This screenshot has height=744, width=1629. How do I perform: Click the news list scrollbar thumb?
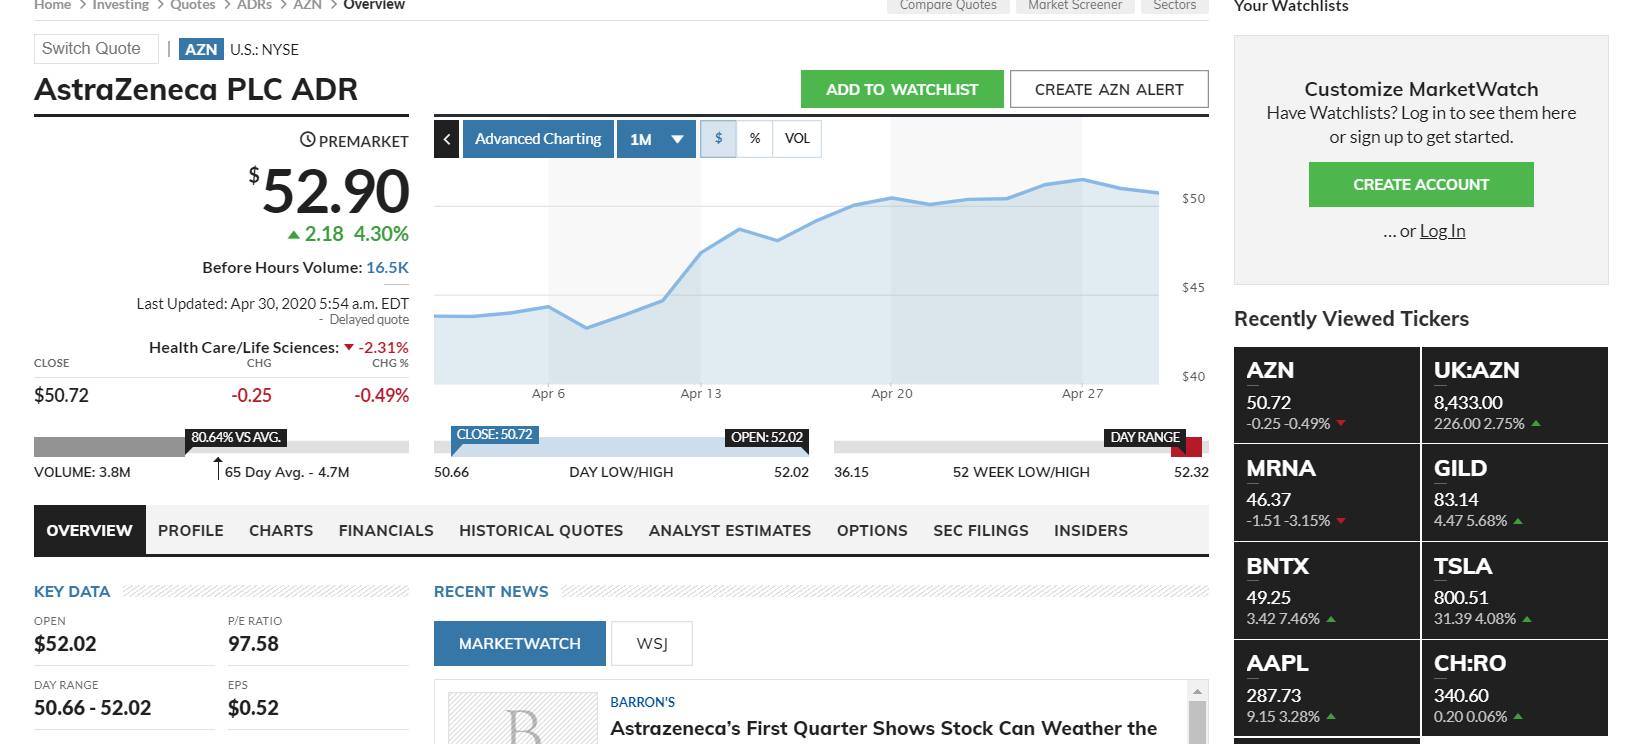click(x=1197, y=722)
